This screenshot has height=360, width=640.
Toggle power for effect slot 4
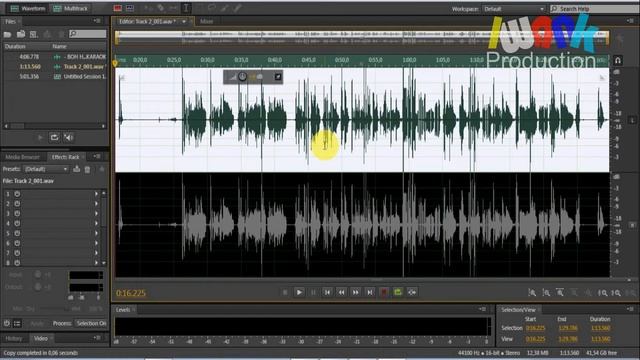tap(17, 223)
